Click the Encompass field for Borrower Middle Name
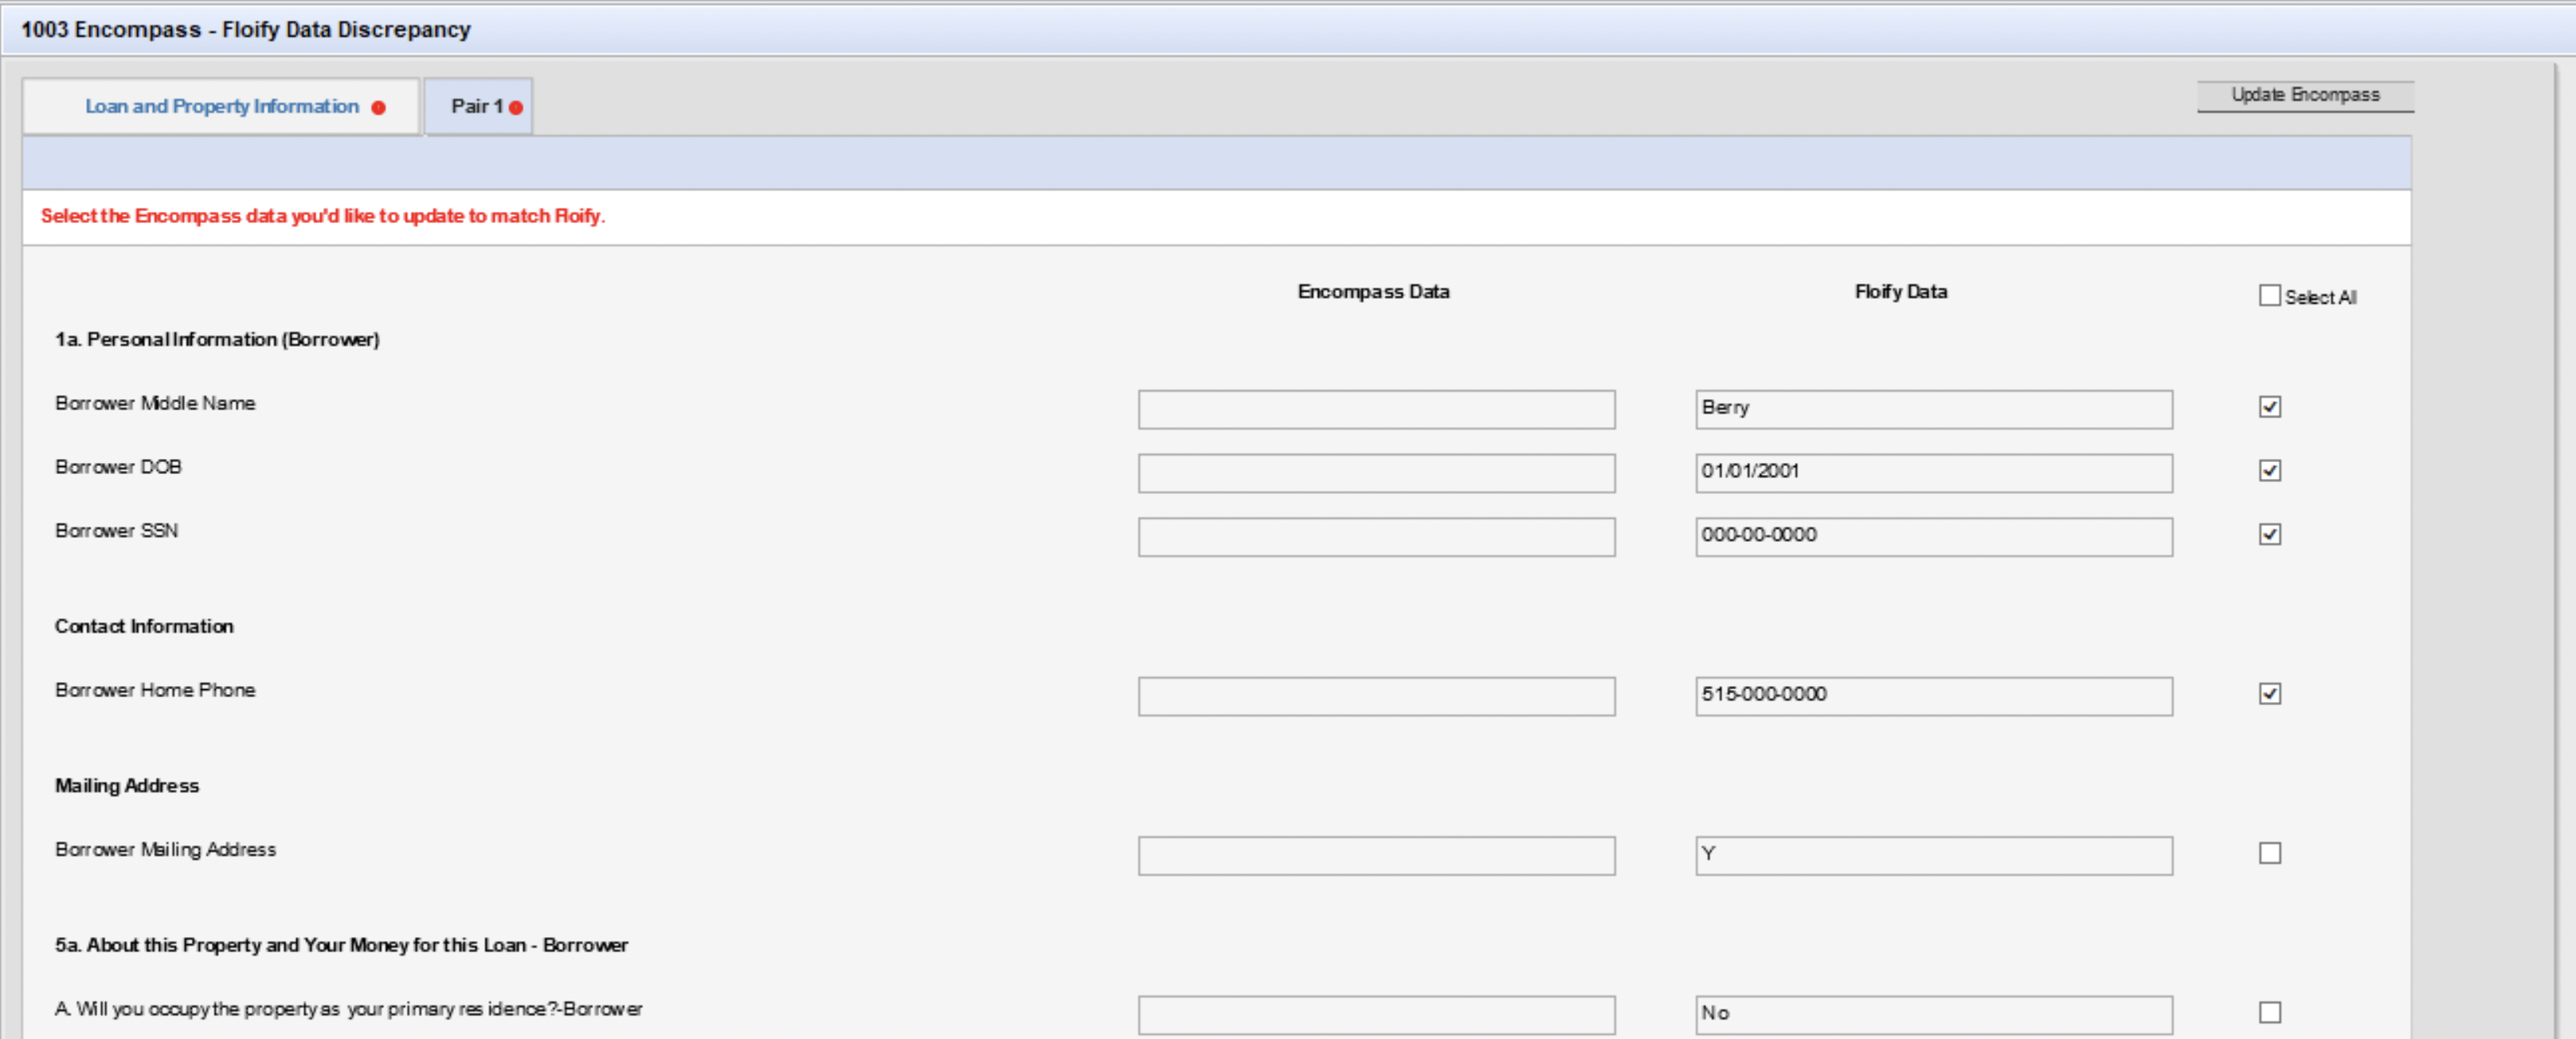2576x1039 pixels. coord(1375,409)
